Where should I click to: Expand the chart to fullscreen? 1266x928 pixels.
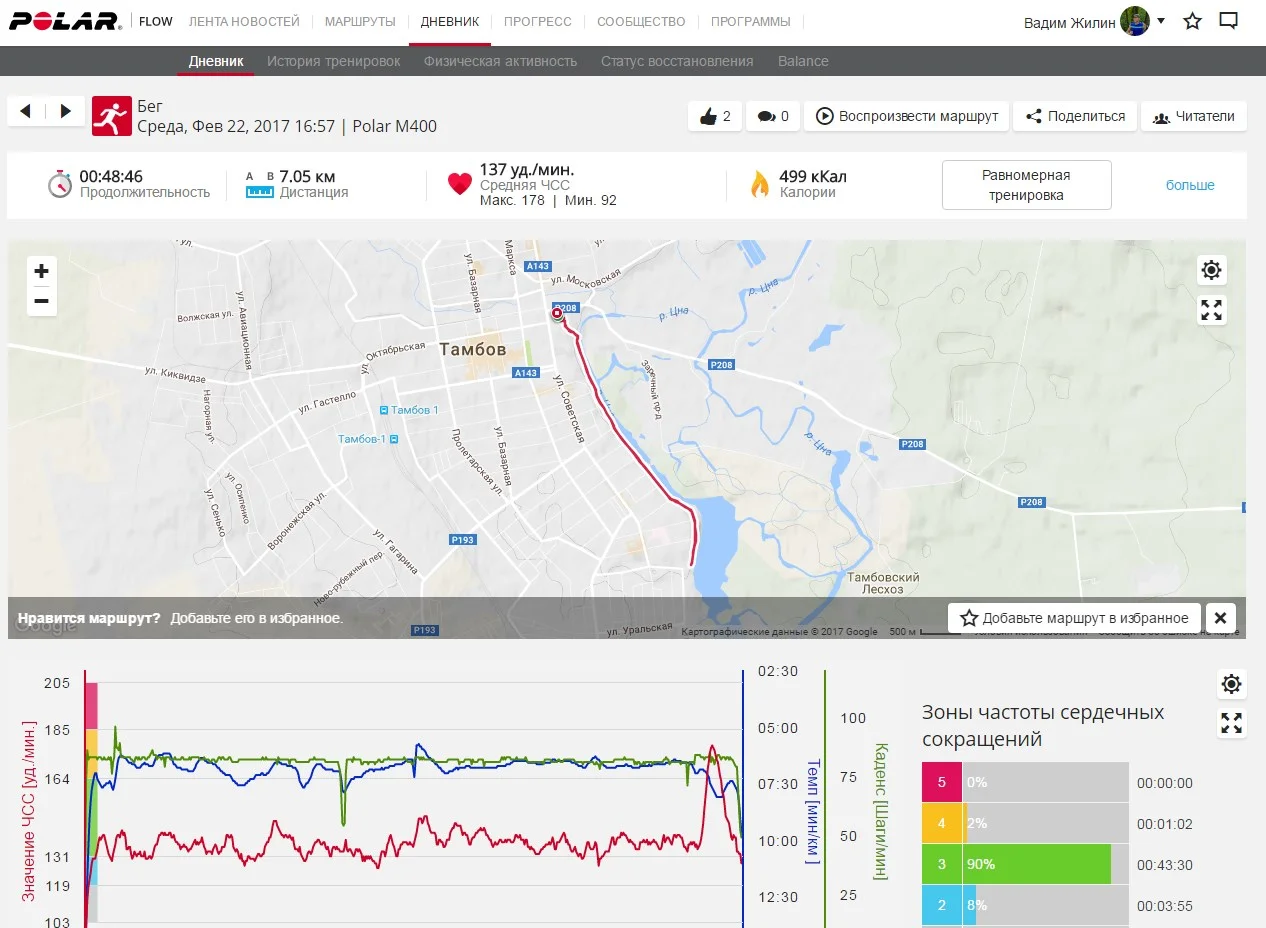(1232, 723)
